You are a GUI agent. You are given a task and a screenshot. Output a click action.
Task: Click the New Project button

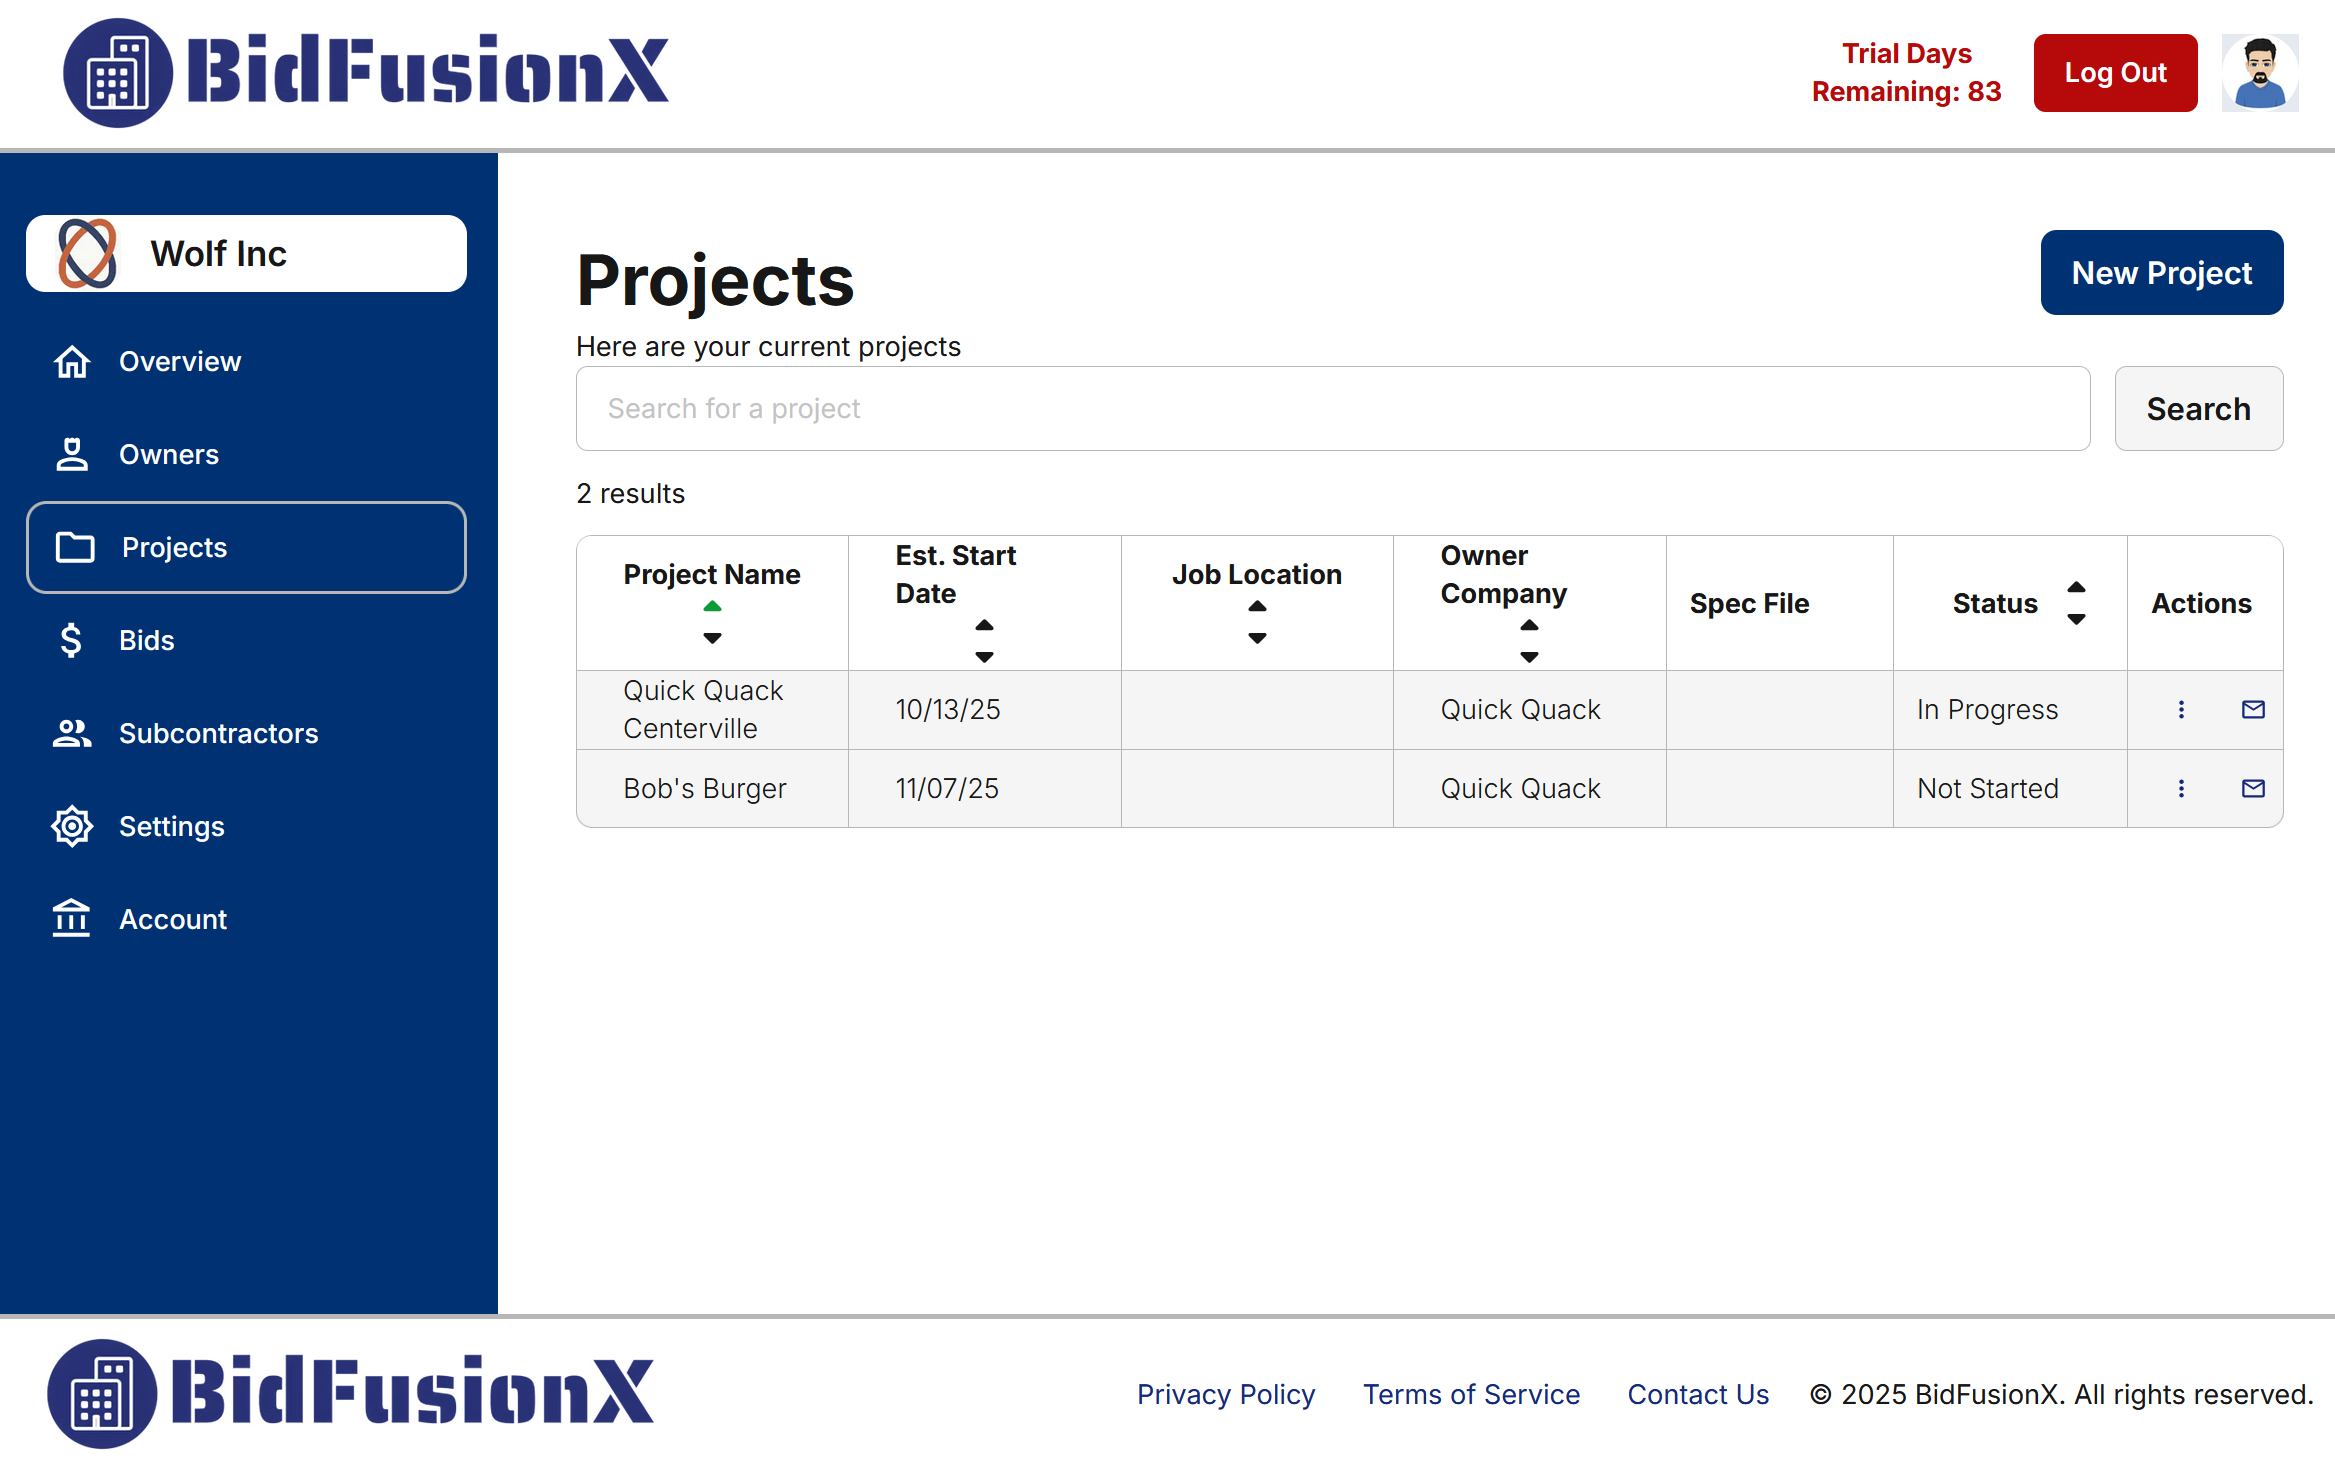coord(2162,271)
